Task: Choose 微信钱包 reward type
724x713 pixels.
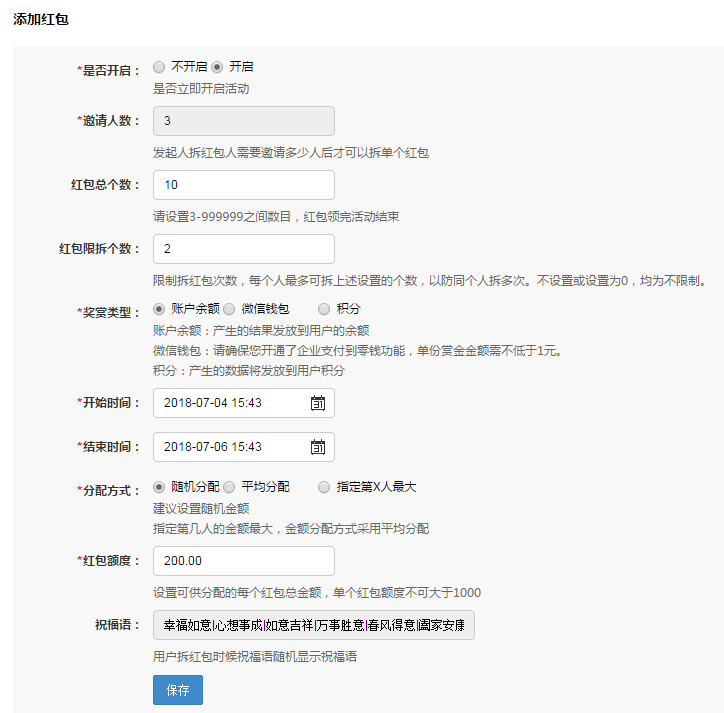Action: click(x=229, y=309)
